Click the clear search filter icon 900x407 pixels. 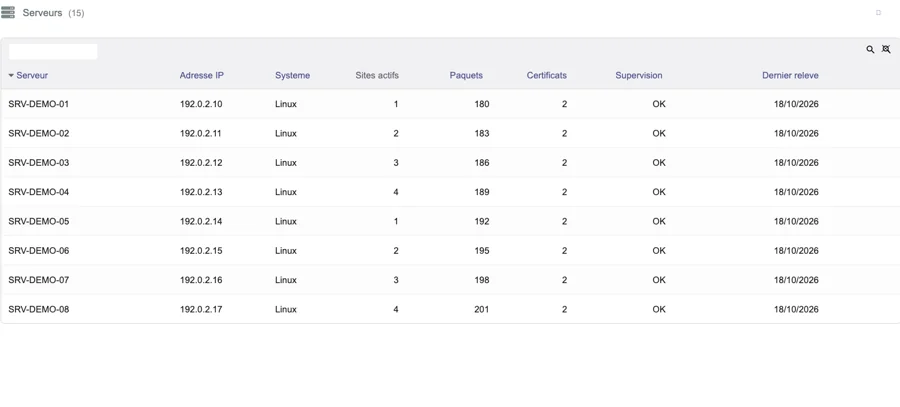click(886, 49)
